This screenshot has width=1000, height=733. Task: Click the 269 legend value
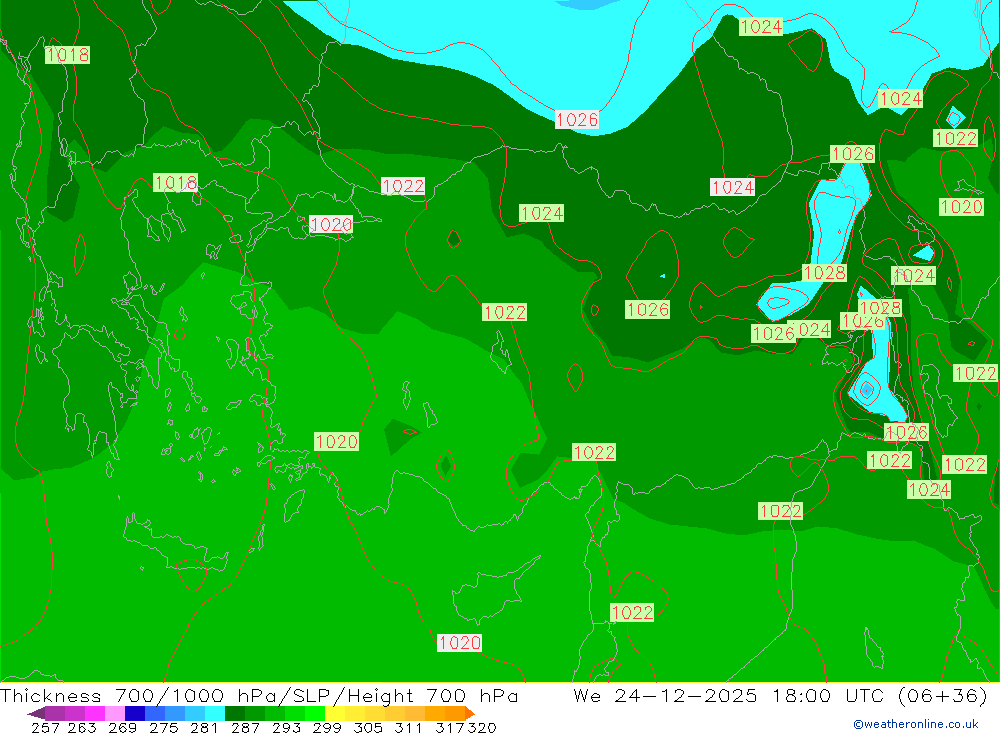(x=122, y=727)
